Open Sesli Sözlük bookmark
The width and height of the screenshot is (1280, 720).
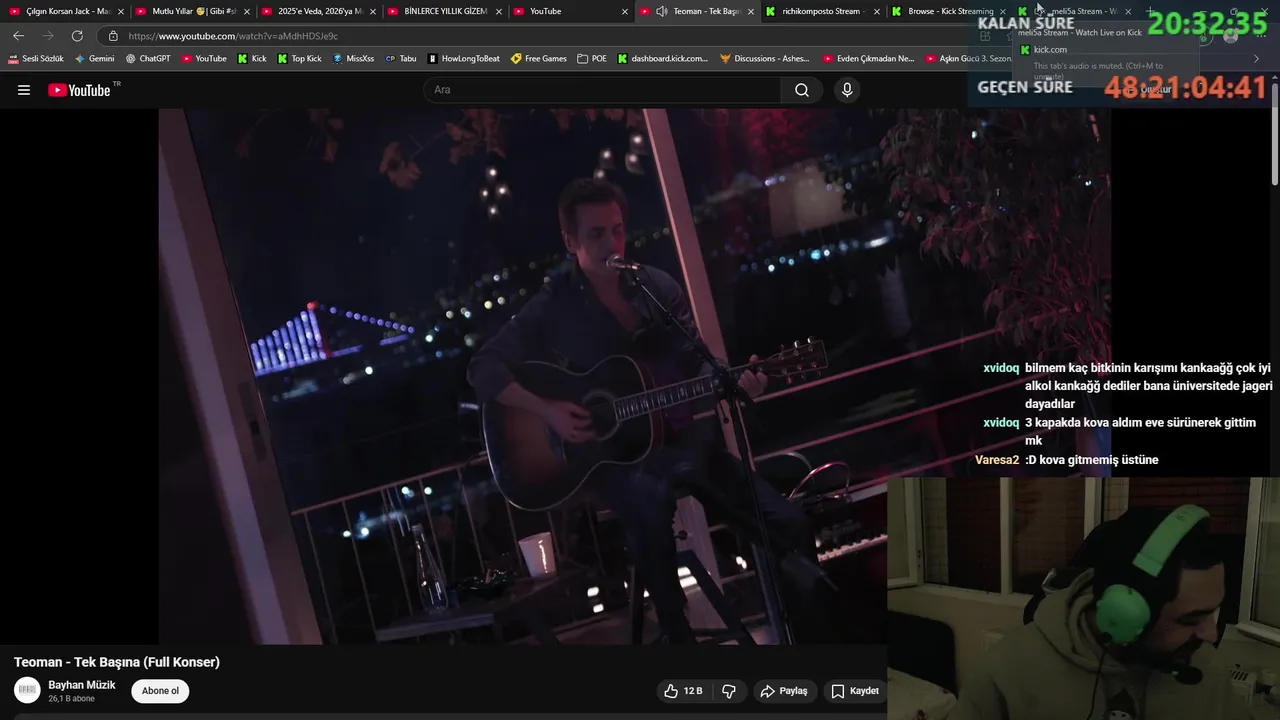tap(36, 59)
